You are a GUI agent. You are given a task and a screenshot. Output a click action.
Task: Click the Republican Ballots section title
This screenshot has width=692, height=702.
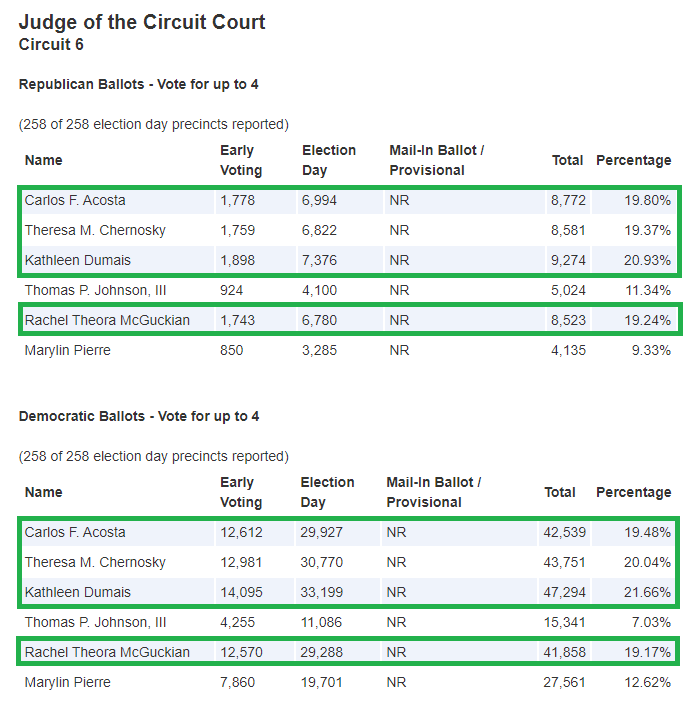coord(139,85)
